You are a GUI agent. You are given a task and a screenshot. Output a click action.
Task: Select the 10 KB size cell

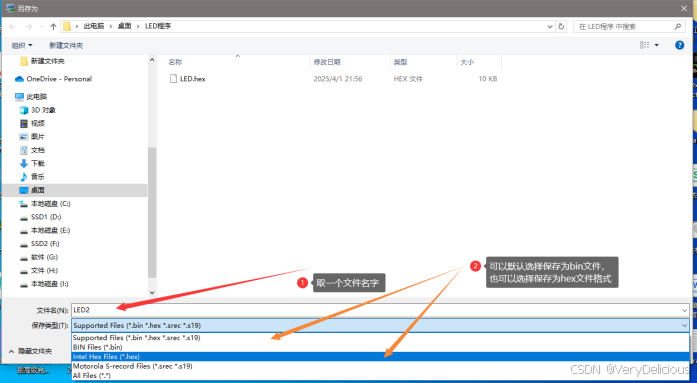488,79
